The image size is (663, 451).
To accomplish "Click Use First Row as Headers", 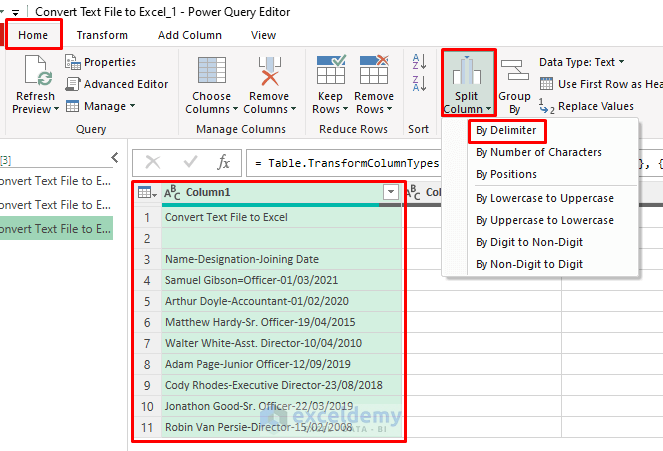I will (x=601, y=84).
